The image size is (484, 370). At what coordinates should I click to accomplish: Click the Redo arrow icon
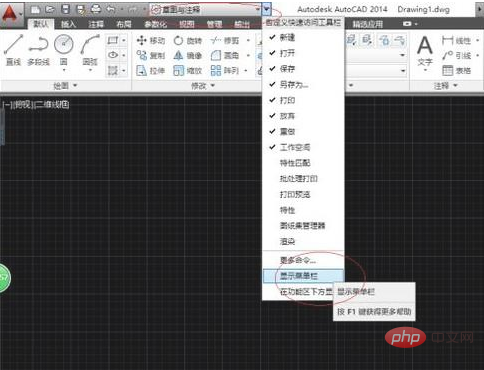coord(132,10)
